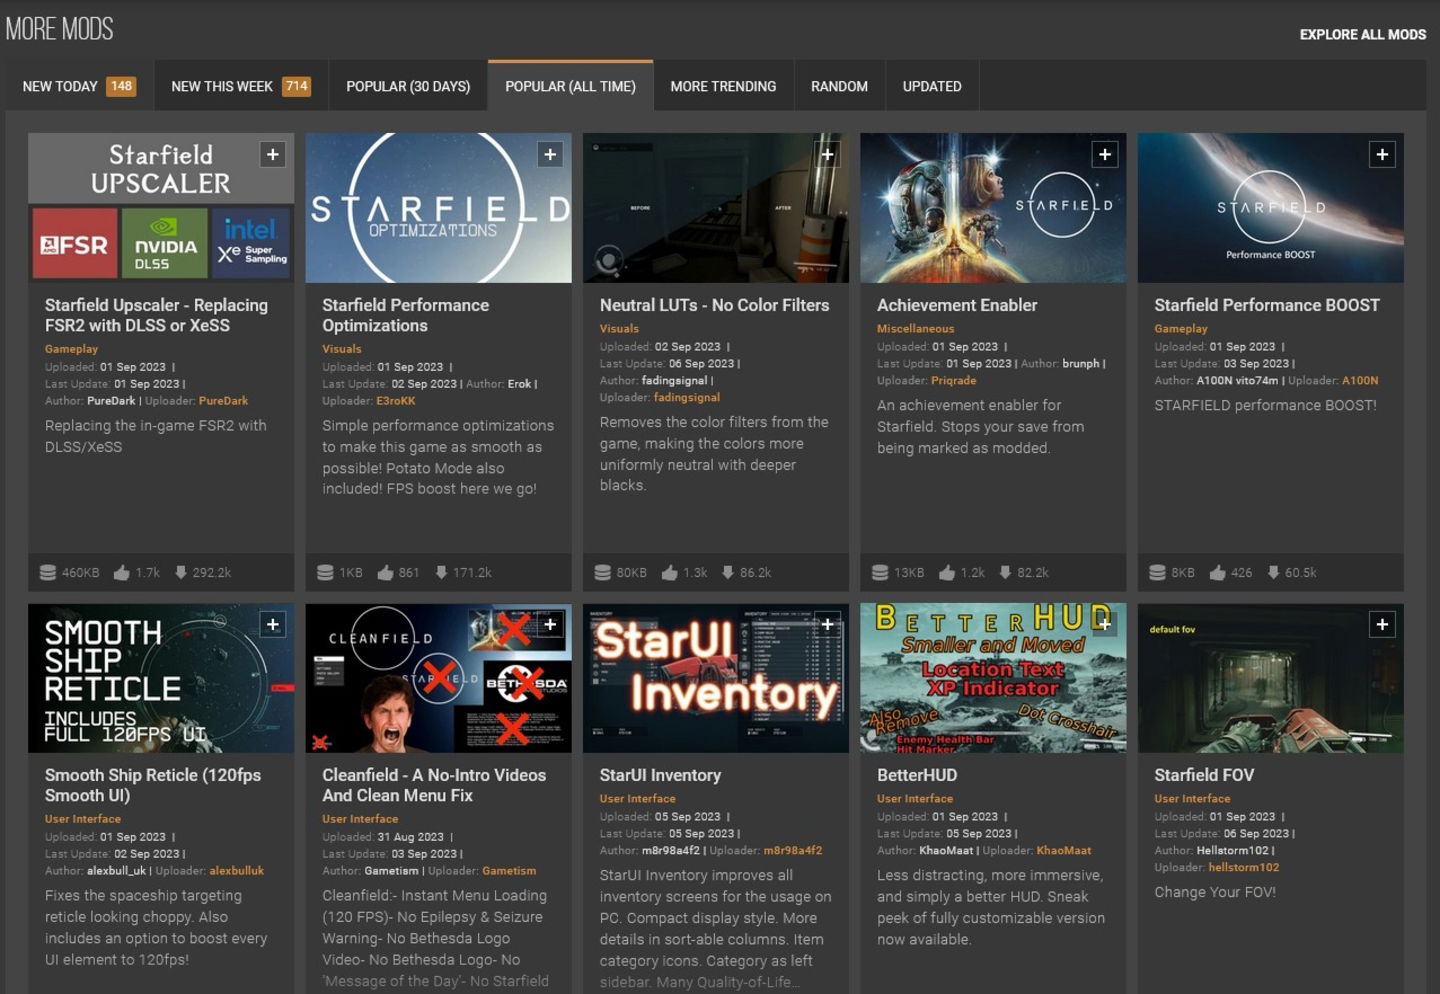Click thumbs-up icon on Neutral LUTs card

[670, 572]
